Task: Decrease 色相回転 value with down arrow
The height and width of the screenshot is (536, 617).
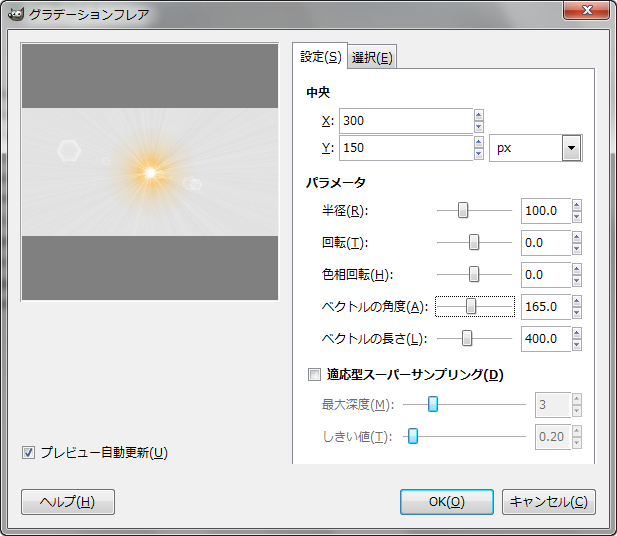Action: click(576, 281)
